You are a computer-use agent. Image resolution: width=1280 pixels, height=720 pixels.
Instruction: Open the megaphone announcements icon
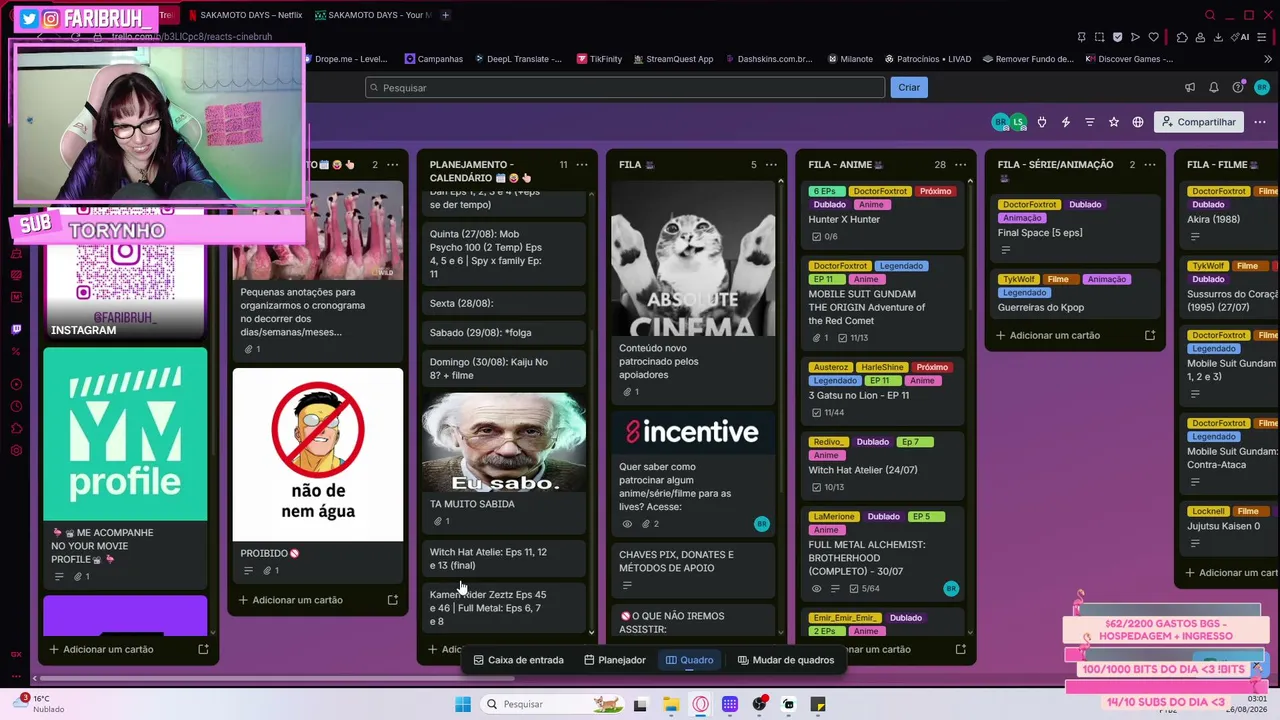(1190, 88)
